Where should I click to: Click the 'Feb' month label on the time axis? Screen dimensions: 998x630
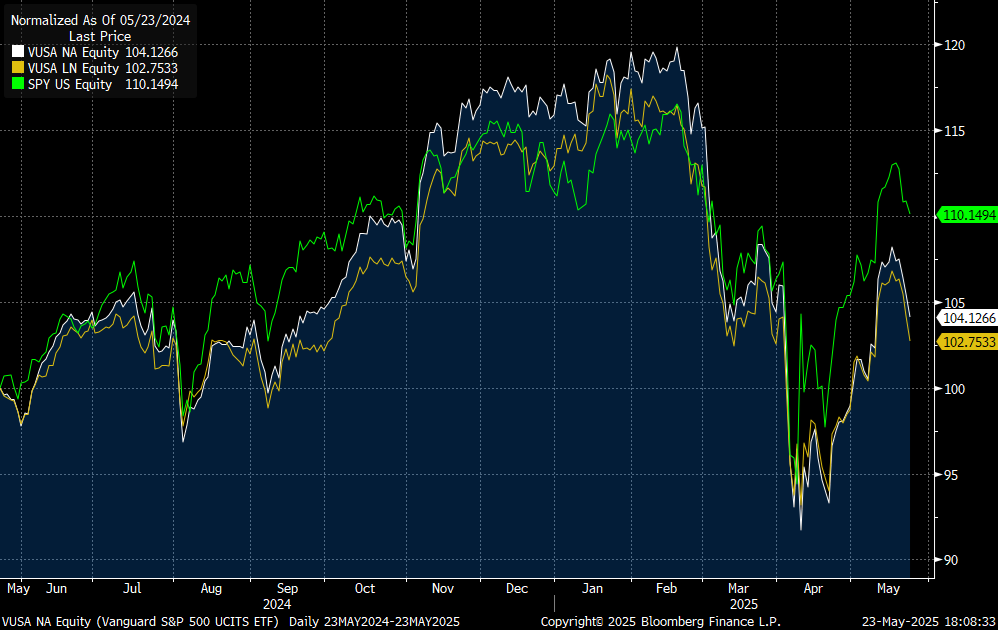(666, 589)
